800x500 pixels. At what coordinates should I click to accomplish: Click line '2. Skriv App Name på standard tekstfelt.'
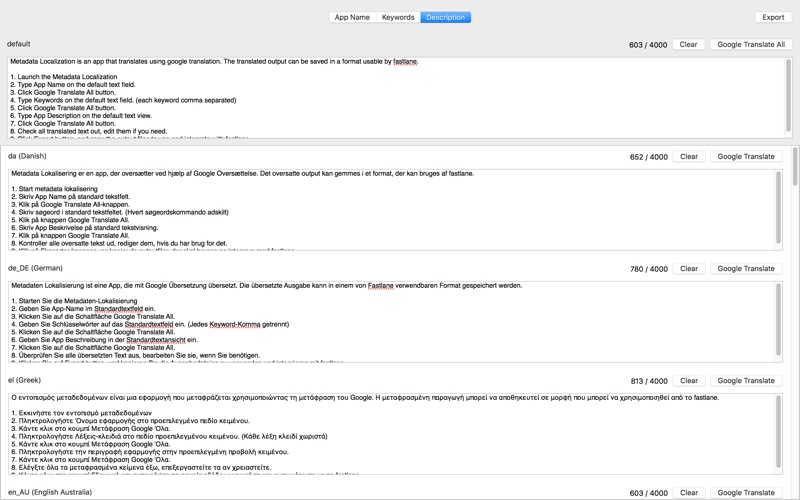click(x=71, y=197)
